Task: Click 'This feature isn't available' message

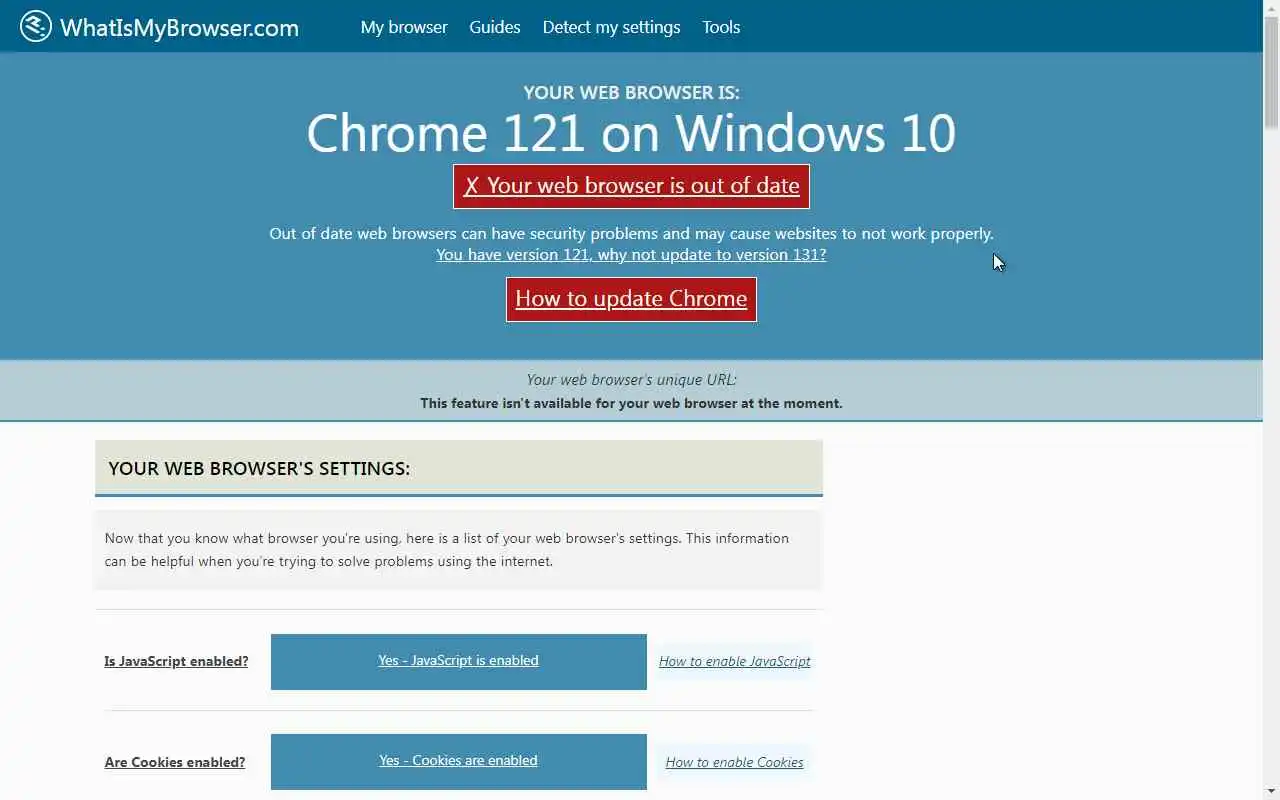Action: [631, 403]
